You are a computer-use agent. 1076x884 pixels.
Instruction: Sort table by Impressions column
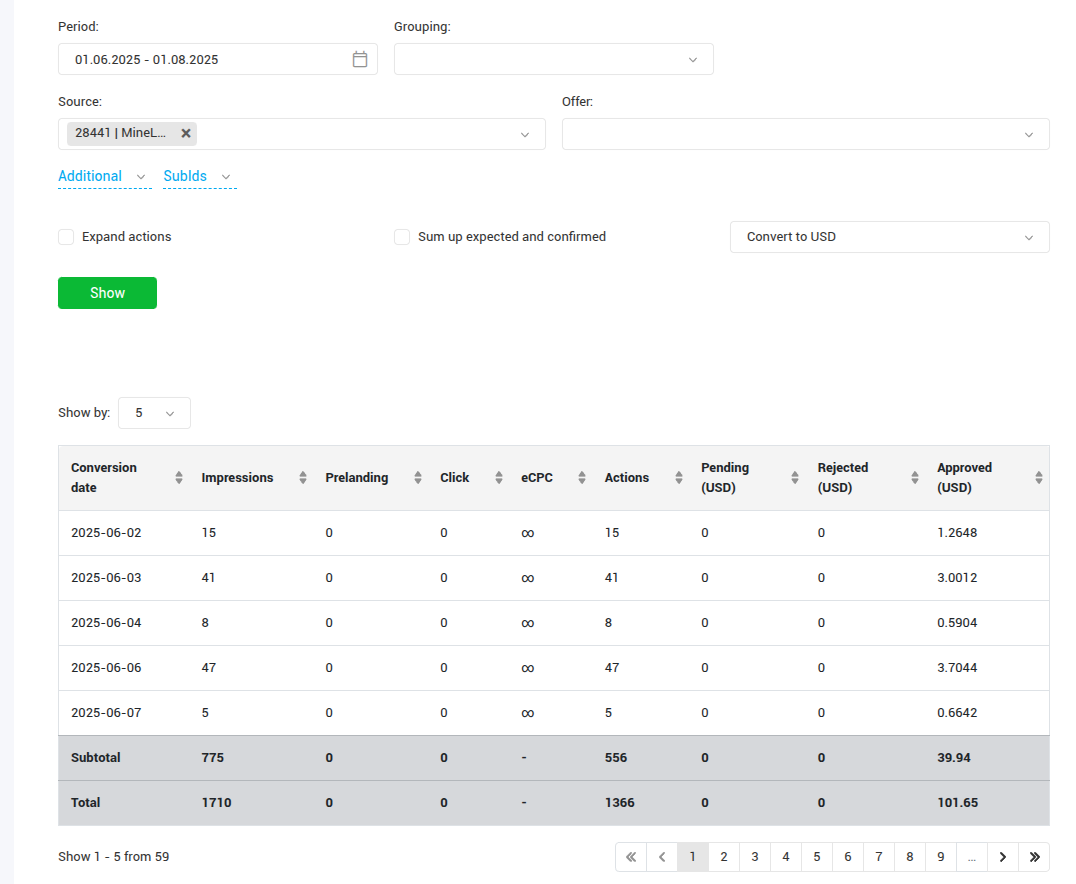coord(302,478)
